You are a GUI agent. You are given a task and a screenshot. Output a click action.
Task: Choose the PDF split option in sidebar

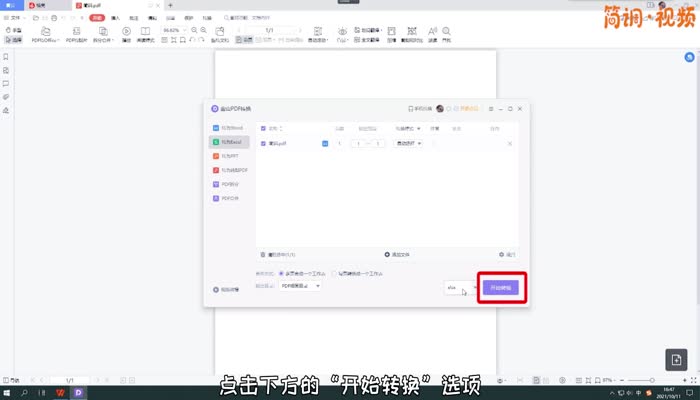229,185
